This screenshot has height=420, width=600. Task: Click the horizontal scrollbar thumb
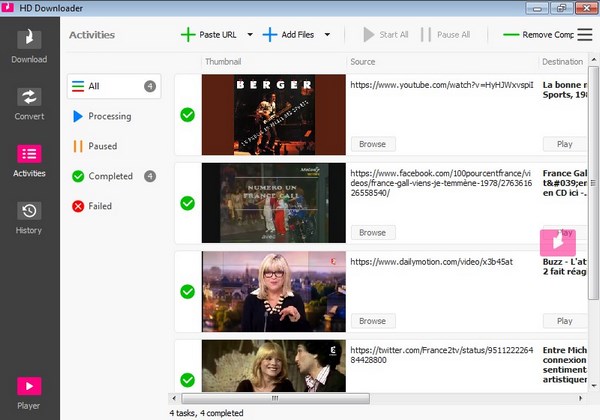coord(275,399)
